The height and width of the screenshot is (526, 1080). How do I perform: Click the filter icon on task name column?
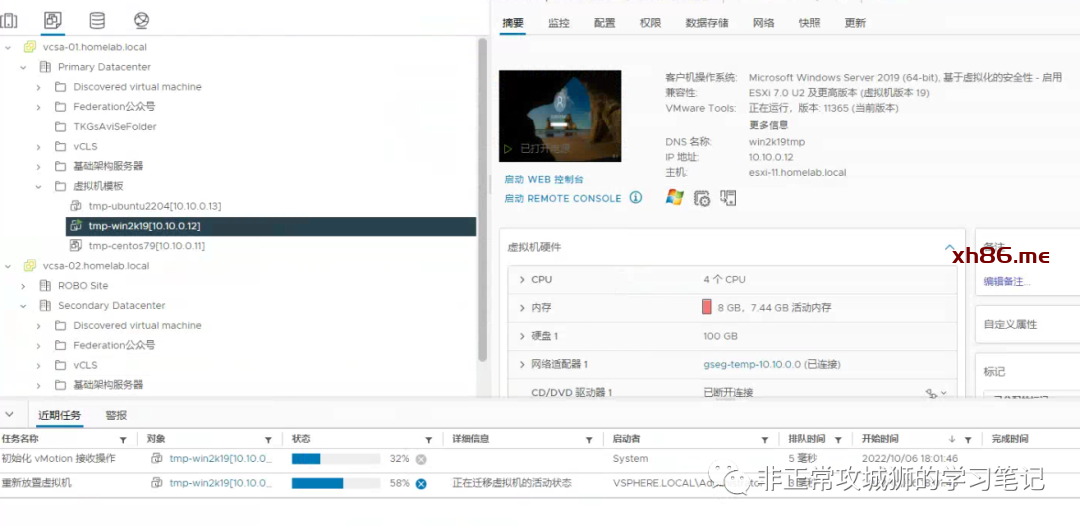pyautogui.click(x=123, y=439)
